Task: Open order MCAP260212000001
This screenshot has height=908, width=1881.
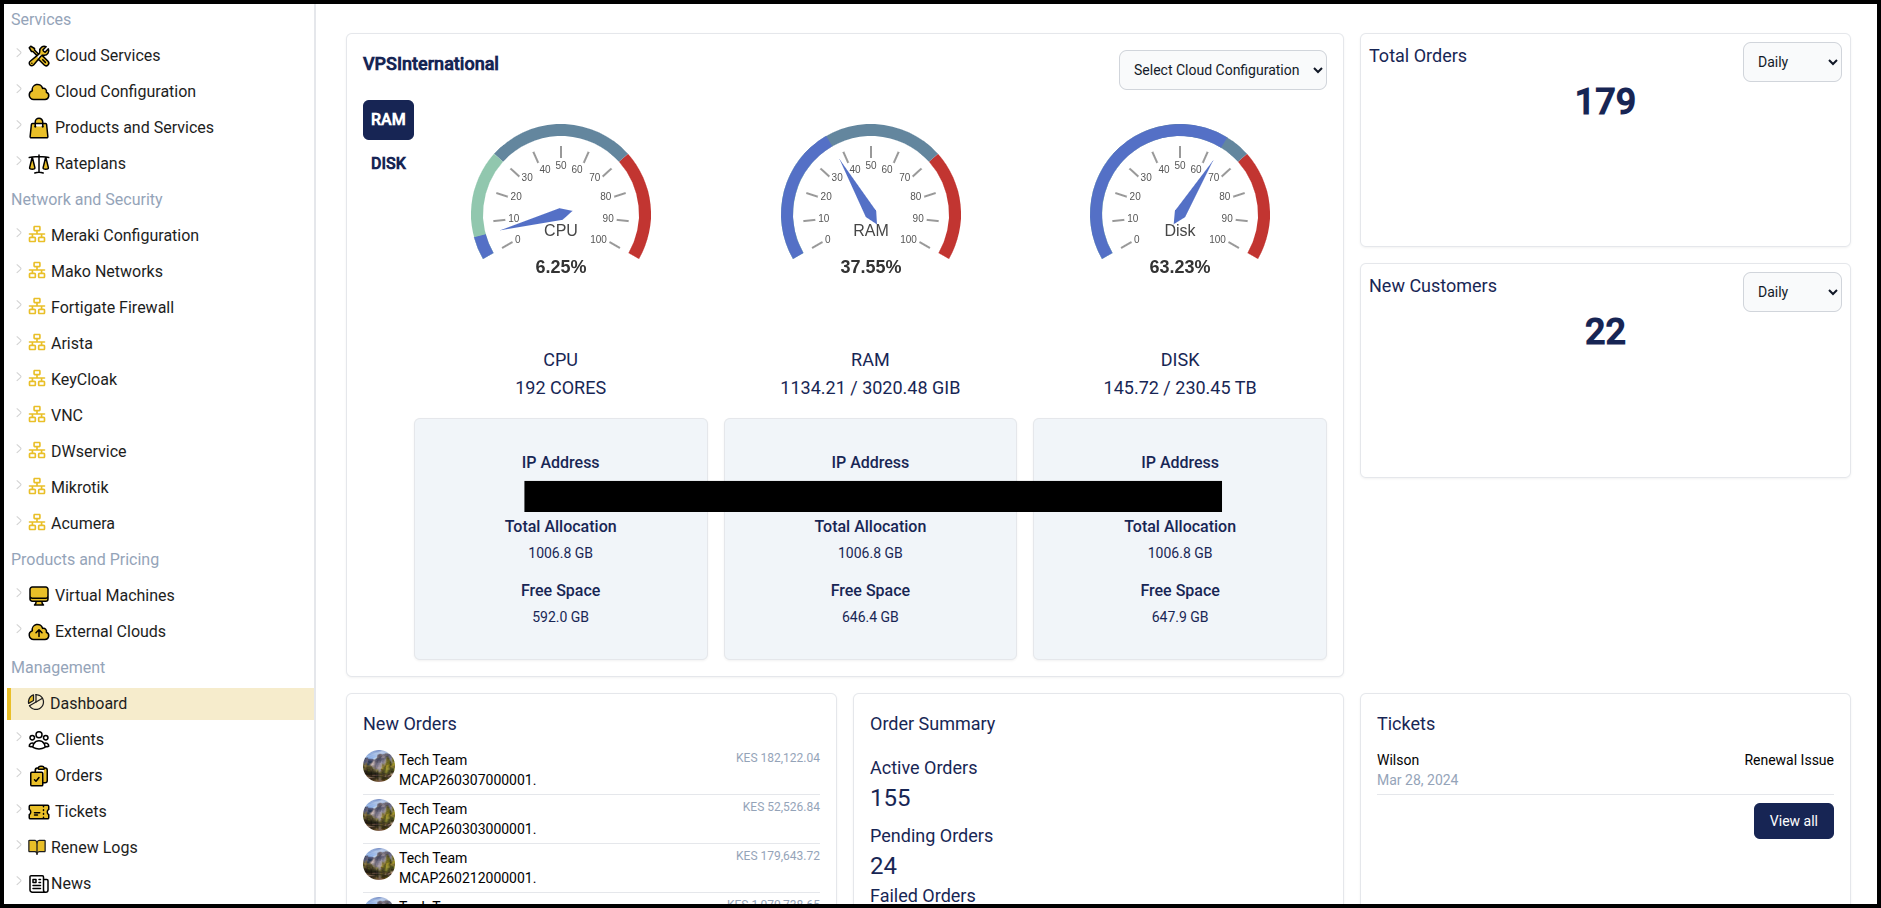Action: pyautogui.click(x=467, y=878)
